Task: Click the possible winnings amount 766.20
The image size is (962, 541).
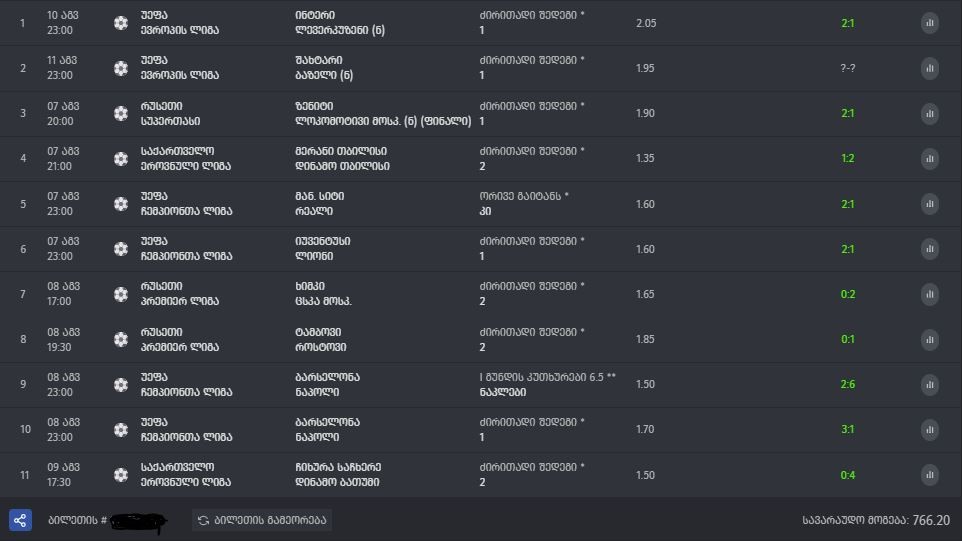Action: [931, 520]
